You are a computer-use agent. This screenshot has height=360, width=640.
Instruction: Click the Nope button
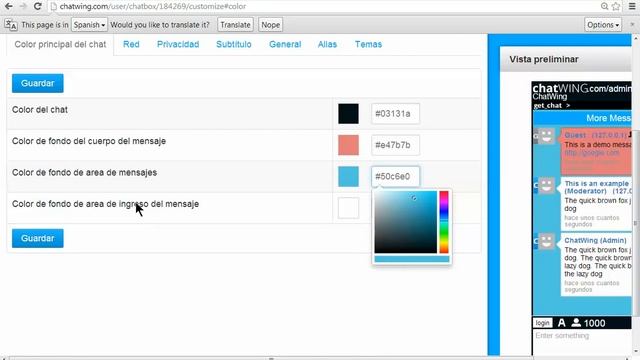(270, 25)
